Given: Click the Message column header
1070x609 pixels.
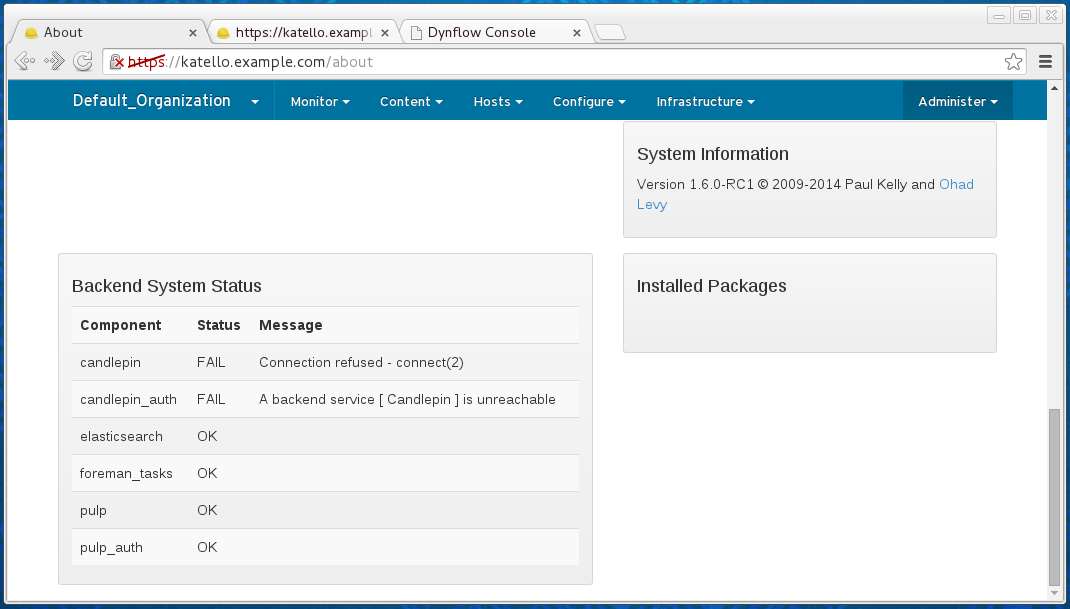Looking at the screenshot, I should coord(291,325).
